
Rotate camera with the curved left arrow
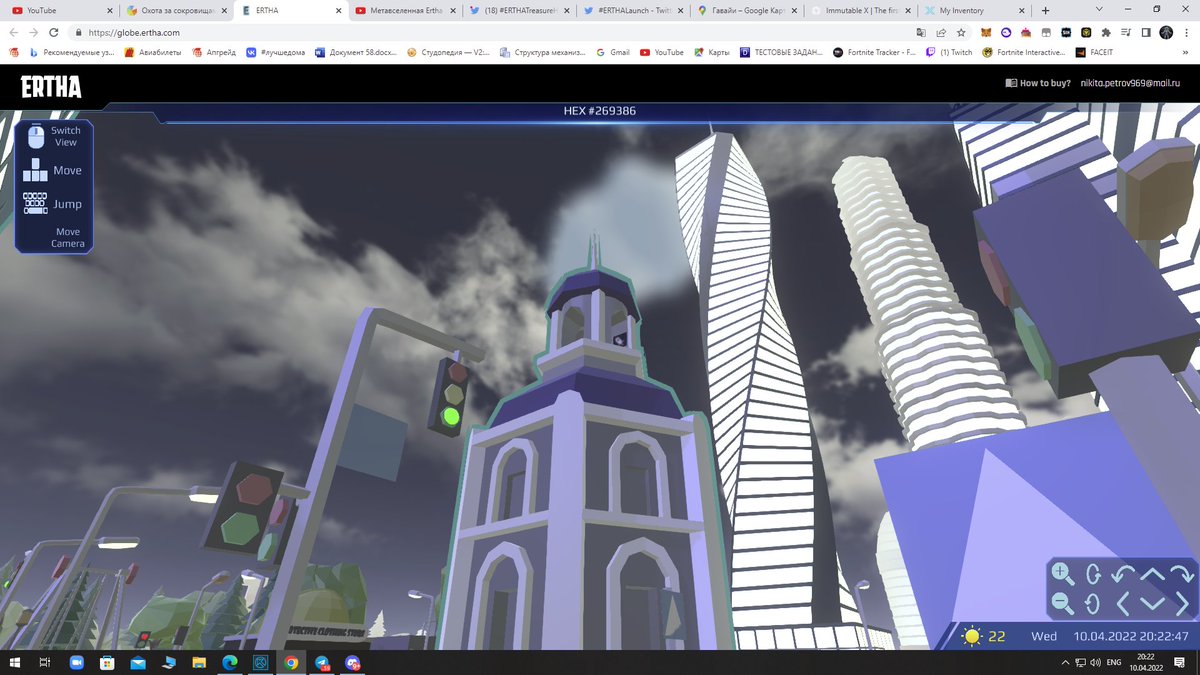pos(1123,574)
